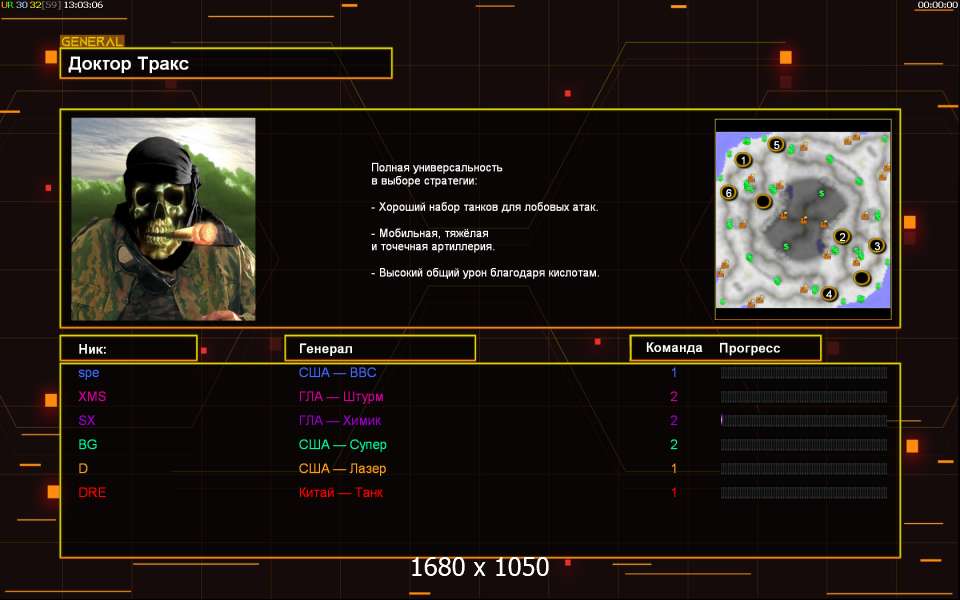The height and width of the screenshot is (600, 960).
Task: Select player nickname XMS
Action: pos(92,397)
